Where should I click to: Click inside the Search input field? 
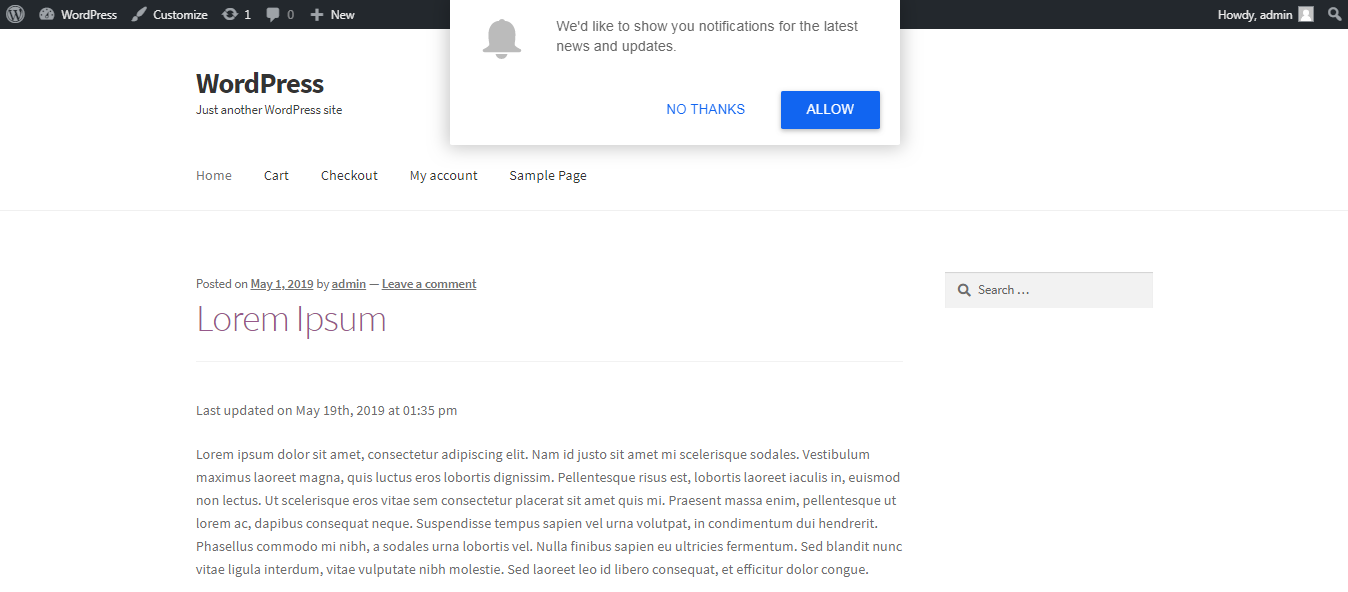pyautogui.click(x=1050, y=289)
